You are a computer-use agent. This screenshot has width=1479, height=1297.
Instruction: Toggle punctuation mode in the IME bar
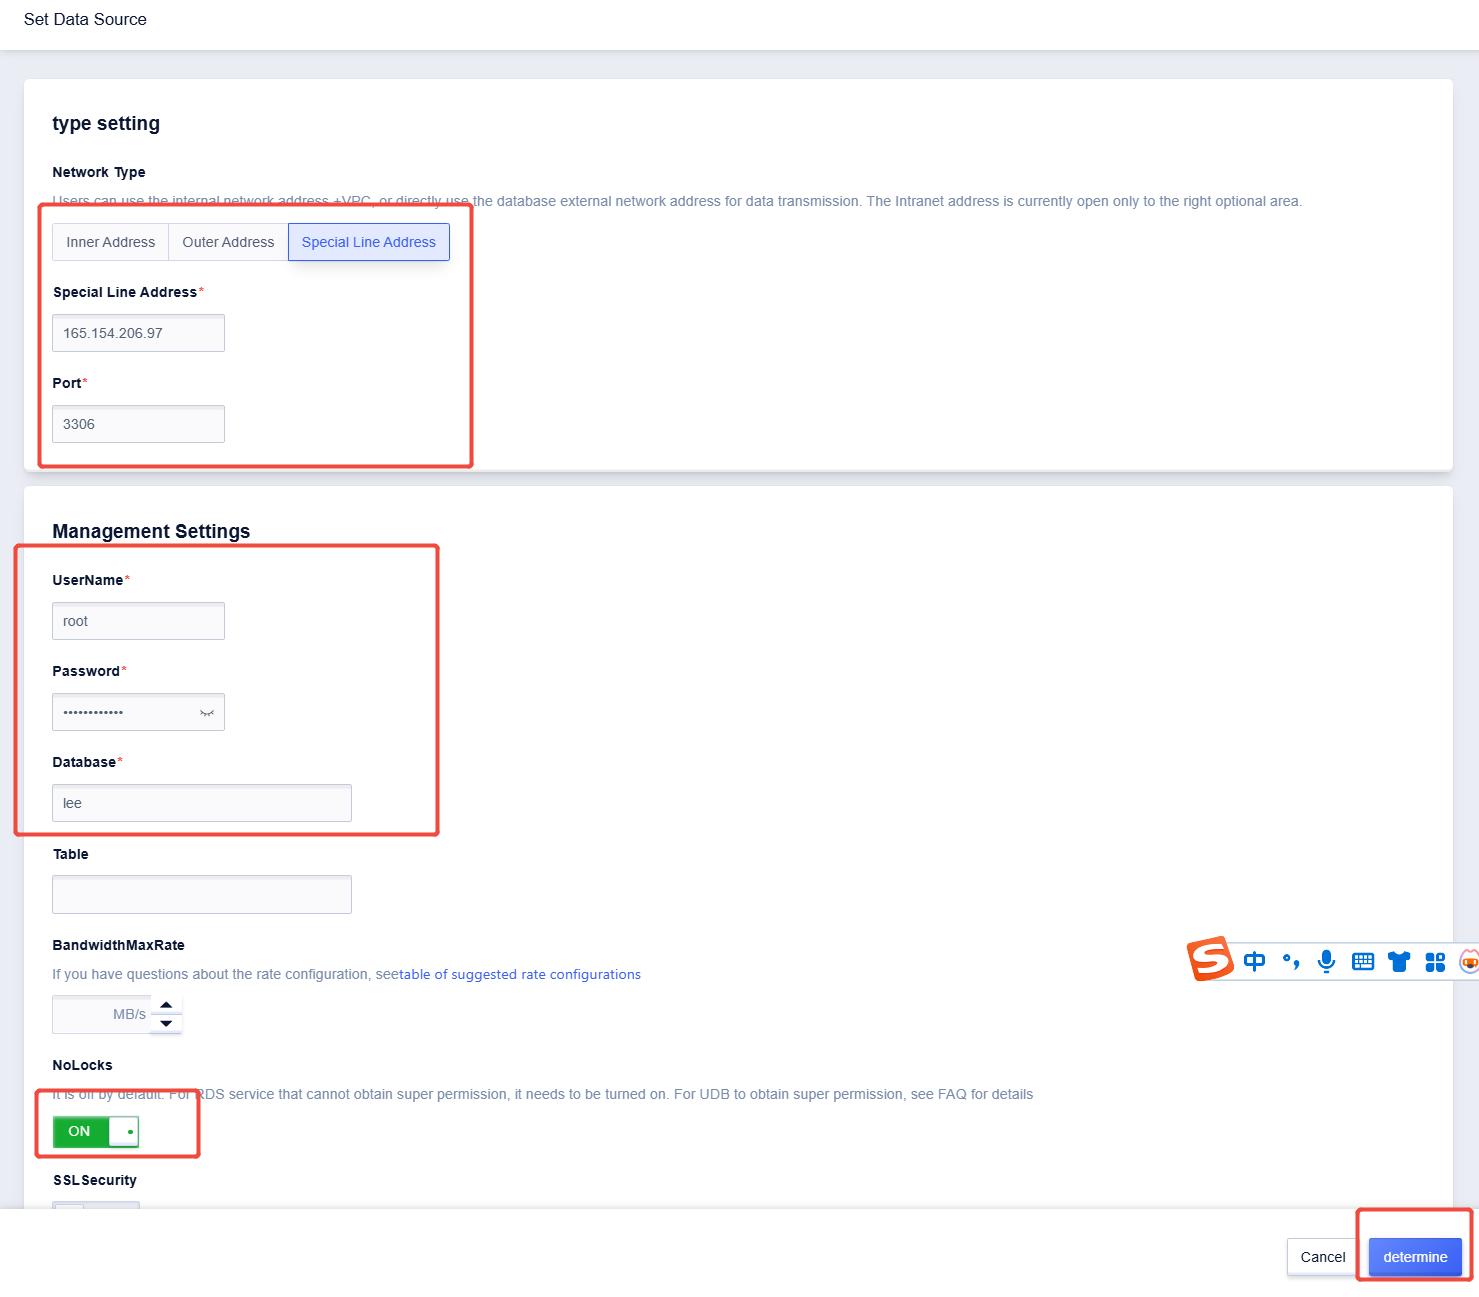click(x=1291, y=962)
